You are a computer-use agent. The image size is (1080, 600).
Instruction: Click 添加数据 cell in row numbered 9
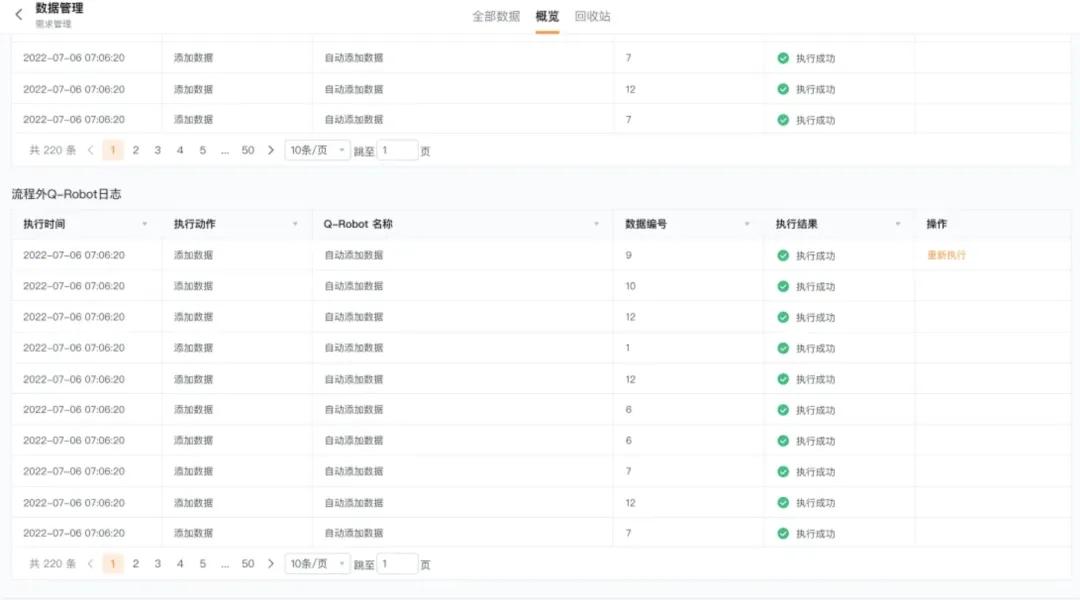pyautogui.click(x=193, y=255)
